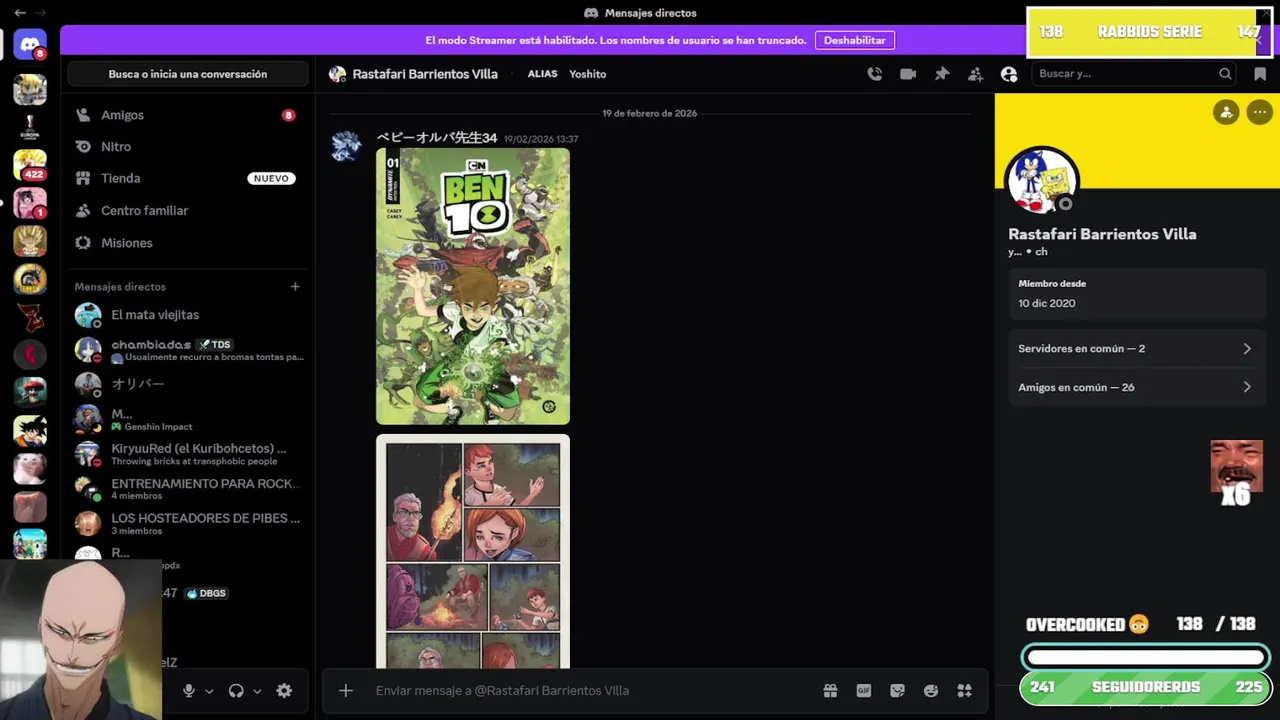
Task: Expand Amigos en común list
Action: 1135,387
